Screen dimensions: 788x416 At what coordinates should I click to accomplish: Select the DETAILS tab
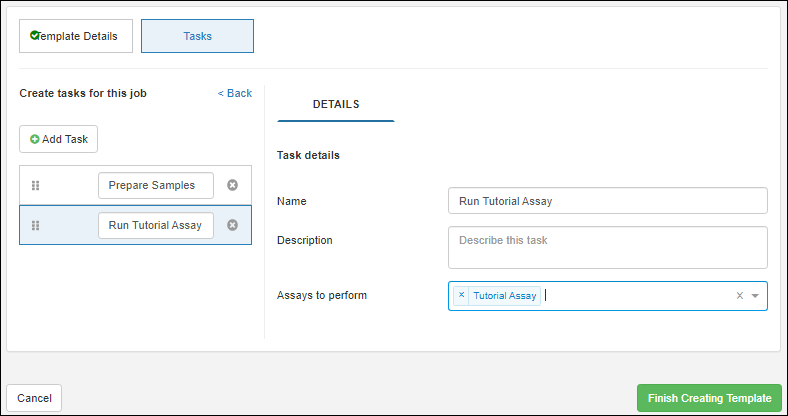(x=336, y=104)
